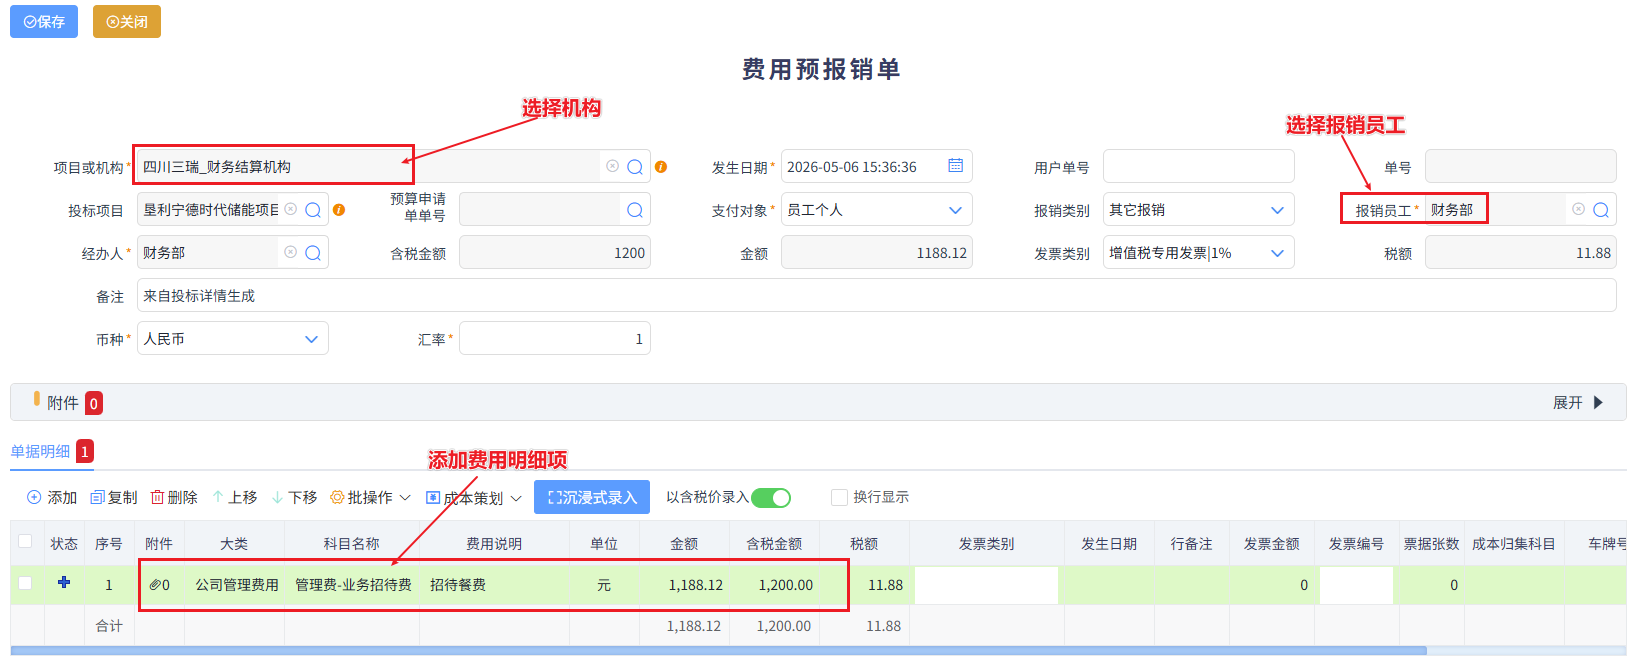Viewport: 1645px width, 668px height.
Task: Clear the 报销员工 field value
Action: coord(1578,209)
